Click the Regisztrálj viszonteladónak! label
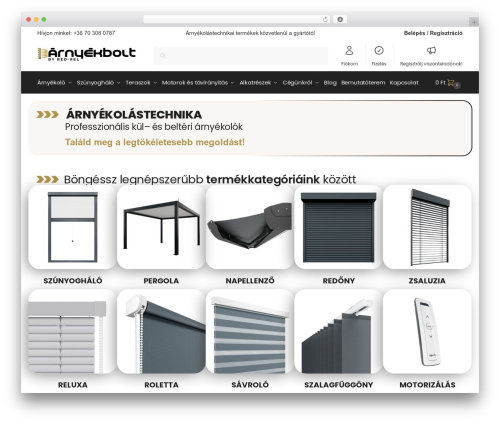500x423 pixels. click(431, 64)
